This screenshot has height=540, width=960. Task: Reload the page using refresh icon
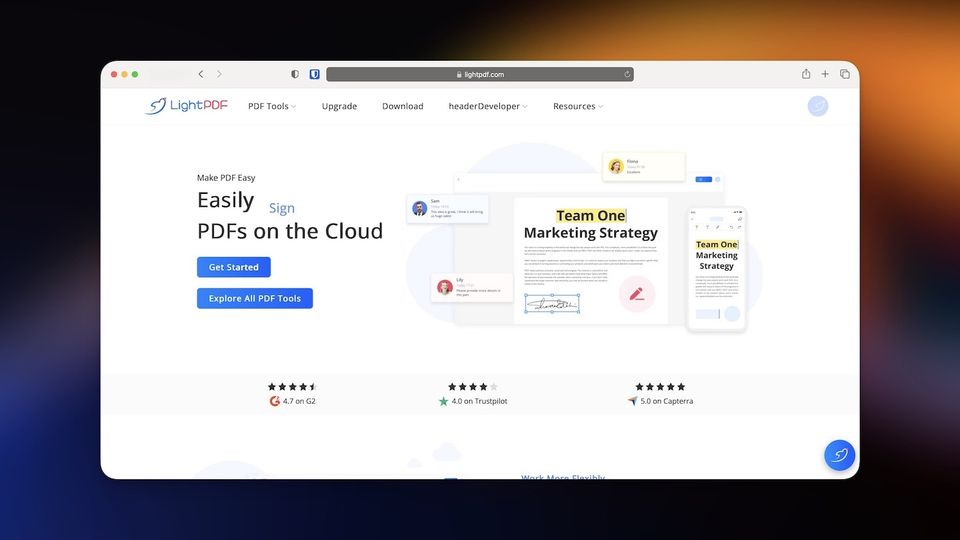[627, 74]
